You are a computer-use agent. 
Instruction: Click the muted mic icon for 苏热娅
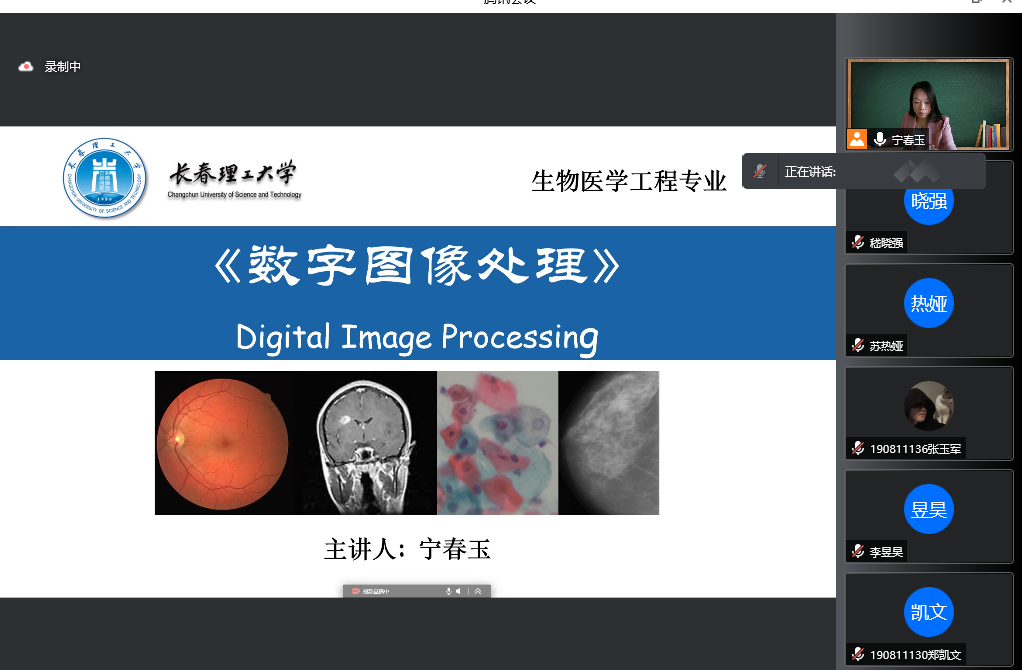(858, 345)
